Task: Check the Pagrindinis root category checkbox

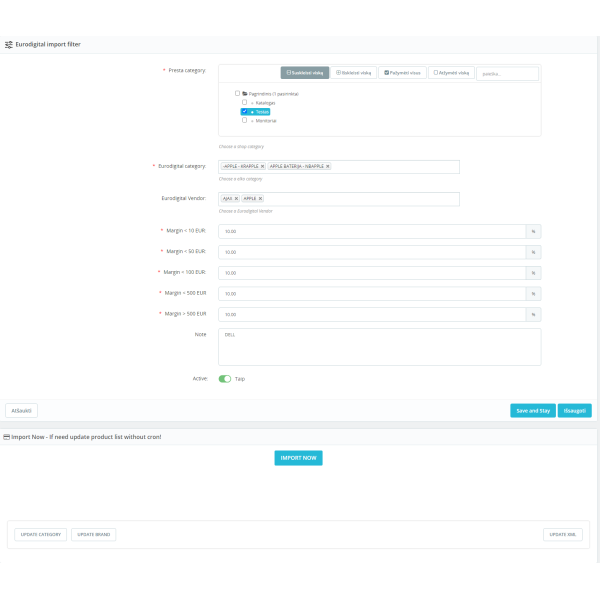Action: pyautogui.click(x=237, y=93)
